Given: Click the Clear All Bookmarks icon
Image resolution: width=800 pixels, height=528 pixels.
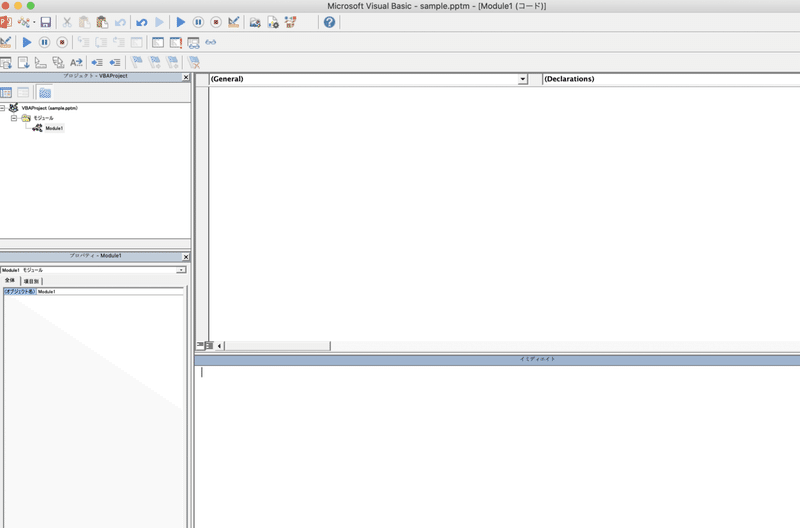Looking at the screenshot, I should [x=194, y=62].
